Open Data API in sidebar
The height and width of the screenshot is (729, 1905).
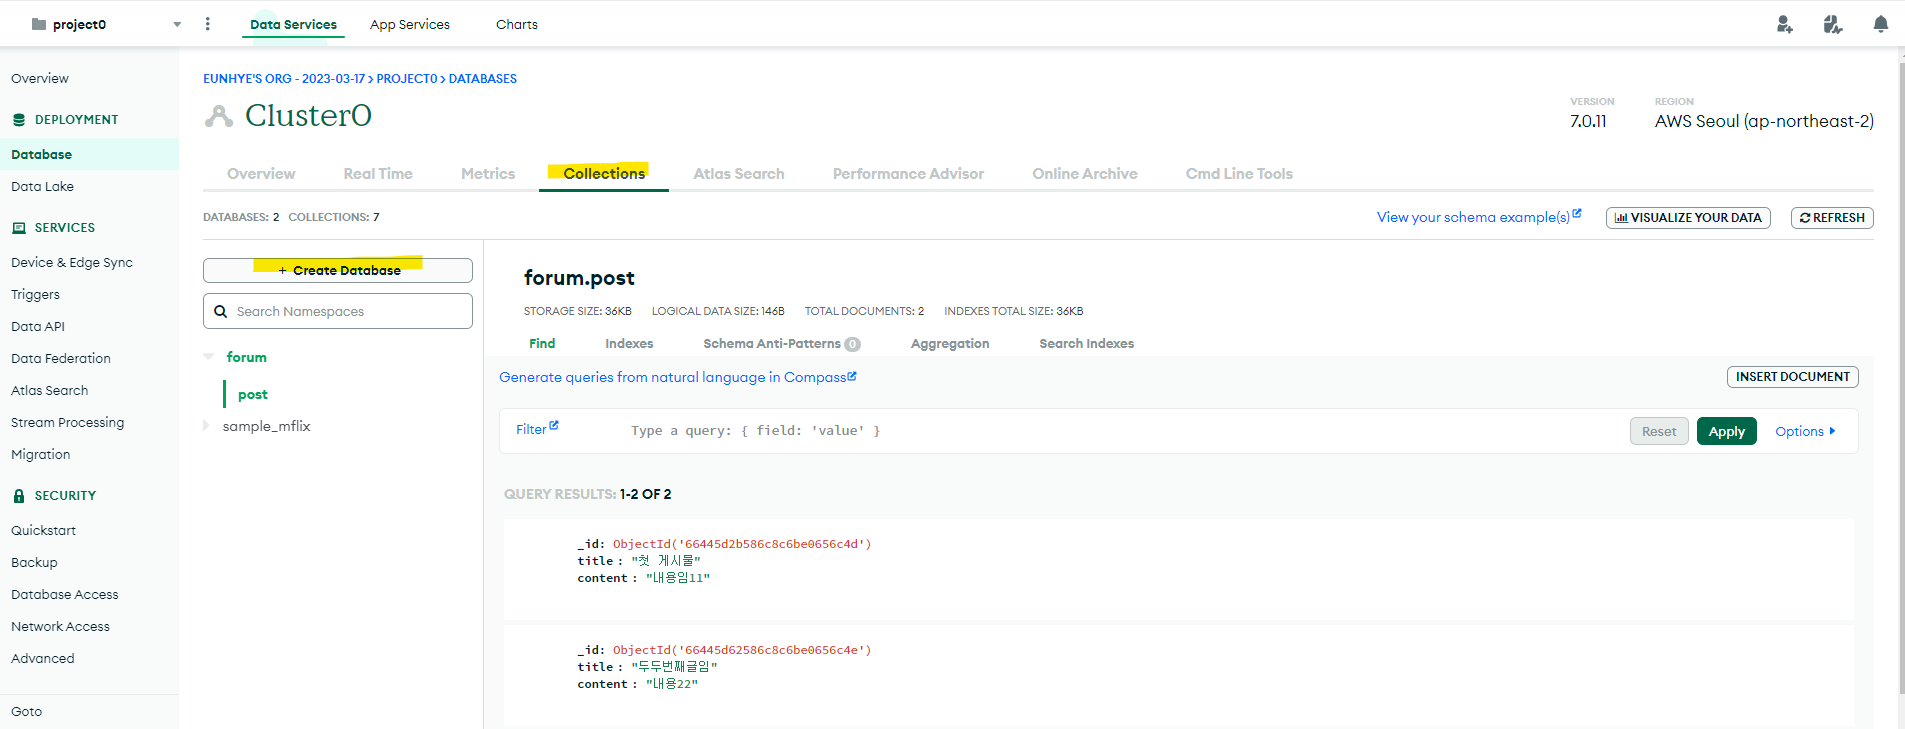pos(38,326)
